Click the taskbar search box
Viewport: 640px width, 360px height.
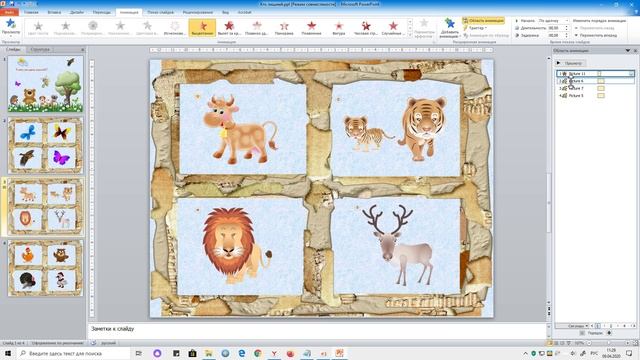(x=73, y=353)
